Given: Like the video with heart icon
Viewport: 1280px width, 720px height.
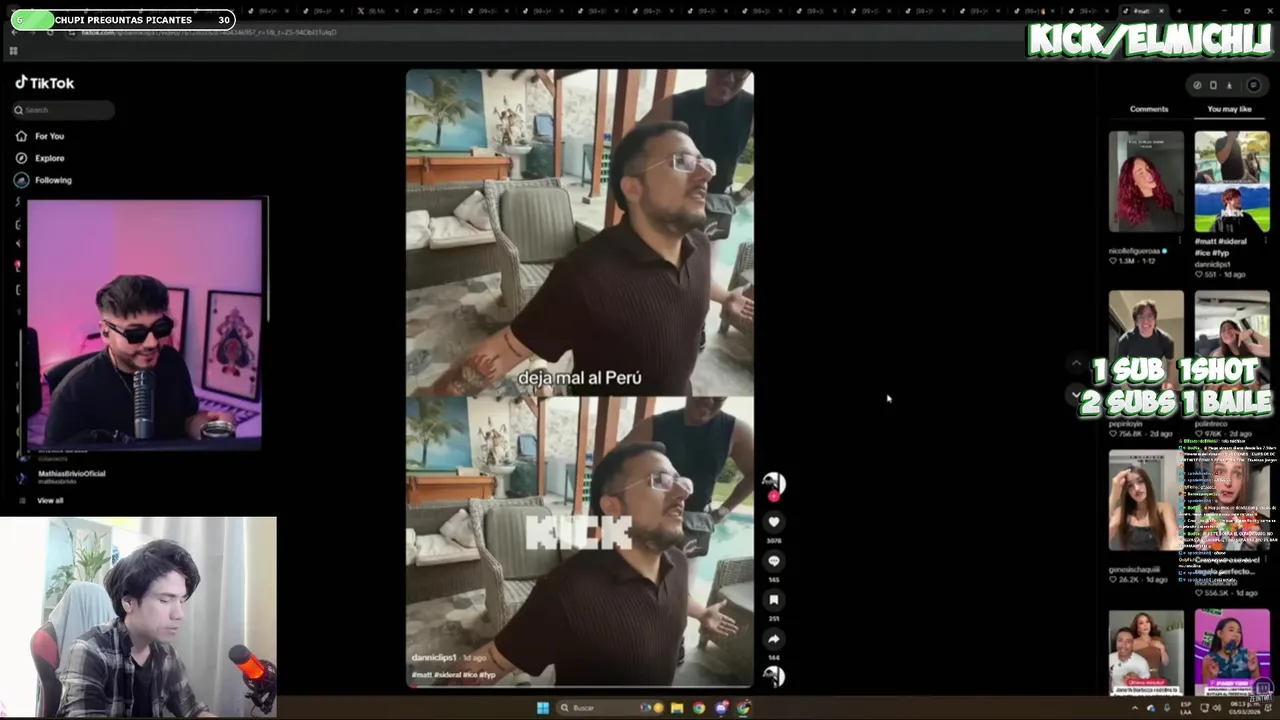Looking at the screenshot, I should 773,522.
